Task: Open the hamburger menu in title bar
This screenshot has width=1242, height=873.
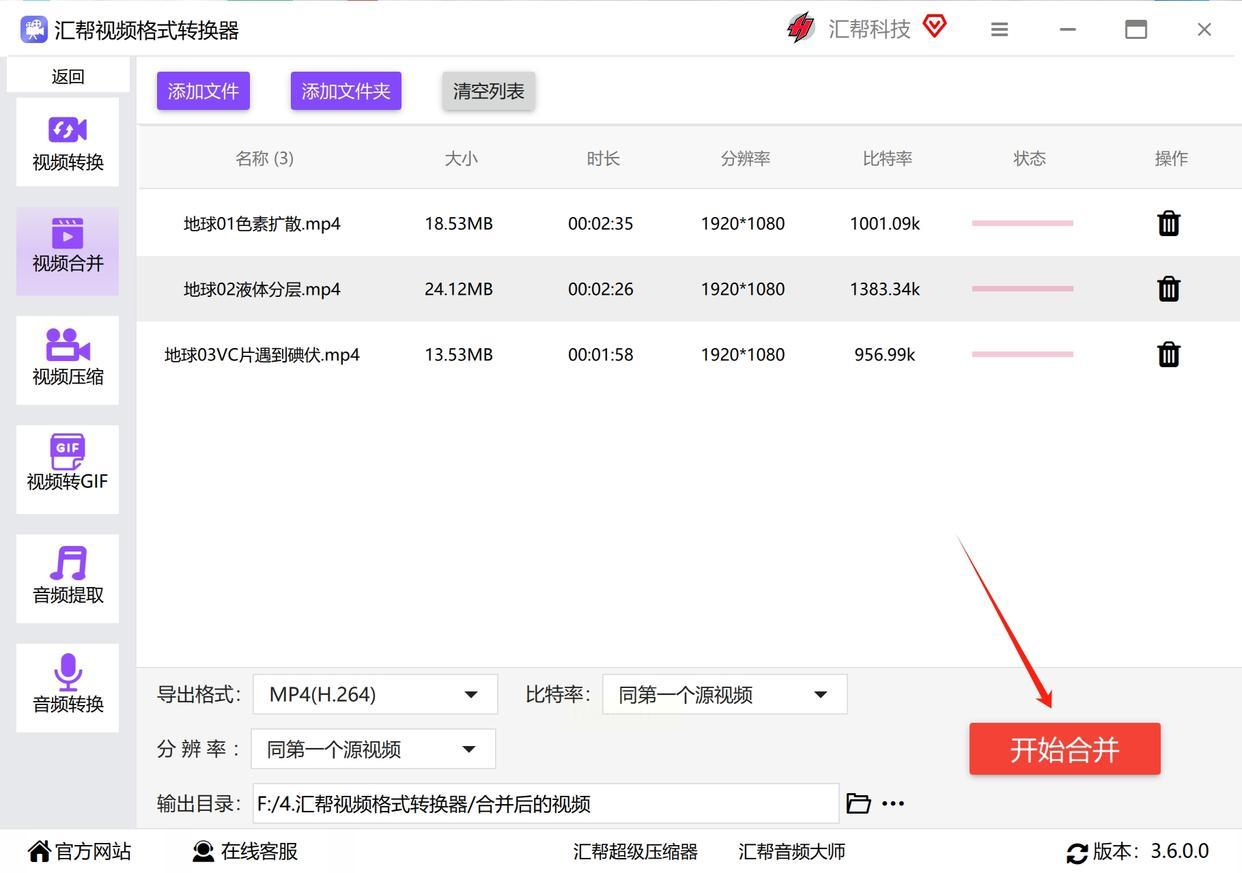Action: pos(999,30)
